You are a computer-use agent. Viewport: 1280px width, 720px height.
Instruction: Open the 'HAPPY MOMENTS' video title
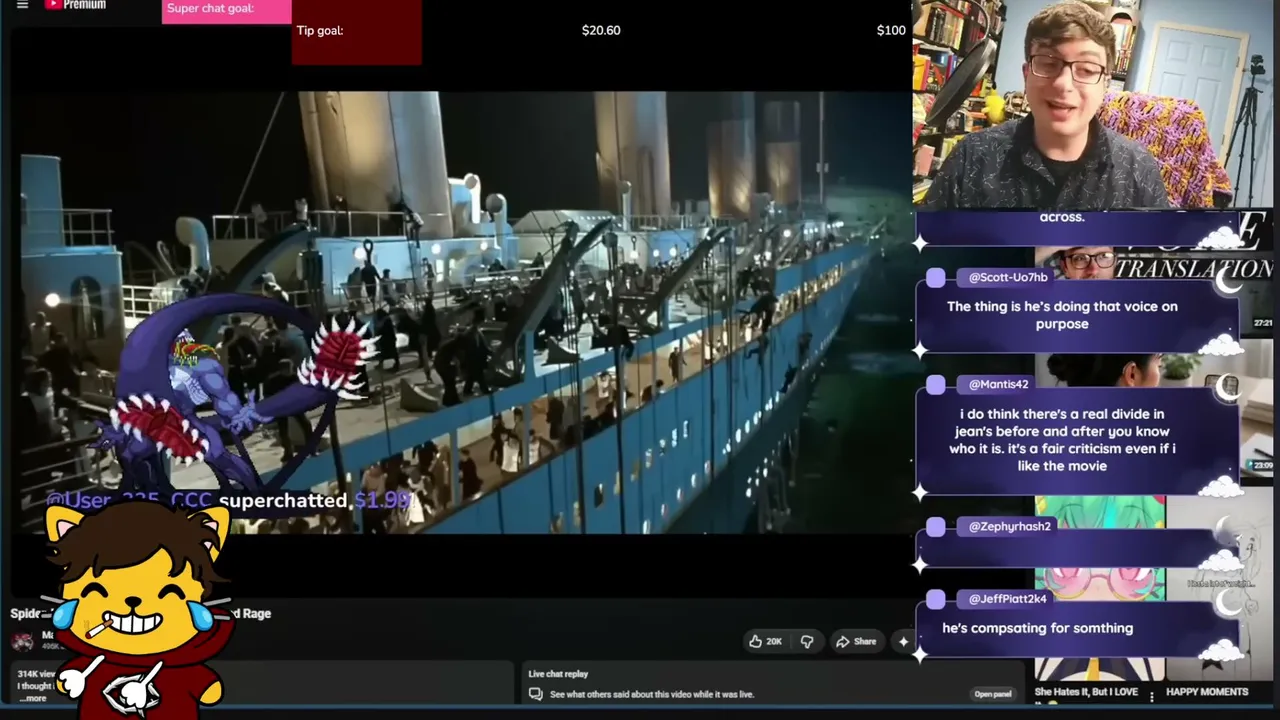click(1207, 692)
